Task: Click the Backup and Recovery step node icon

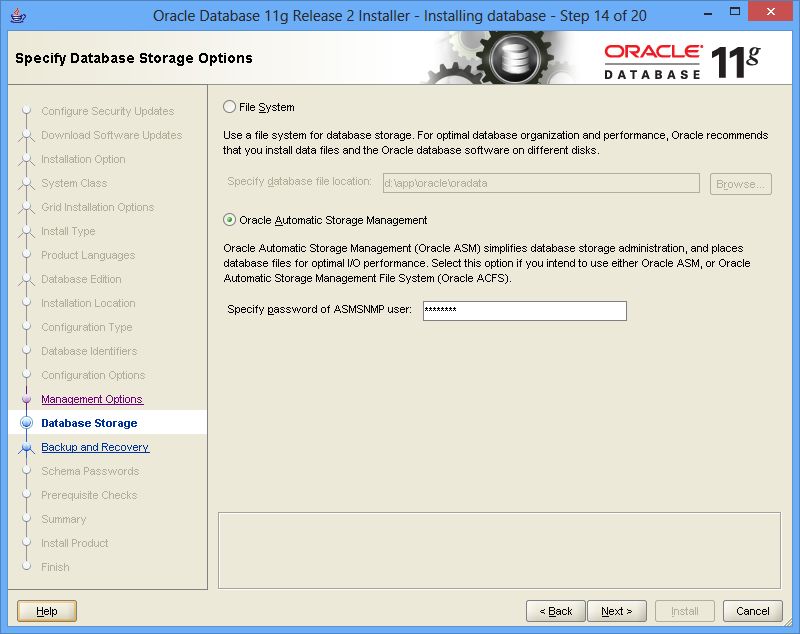Action: (x=27, y=447)
